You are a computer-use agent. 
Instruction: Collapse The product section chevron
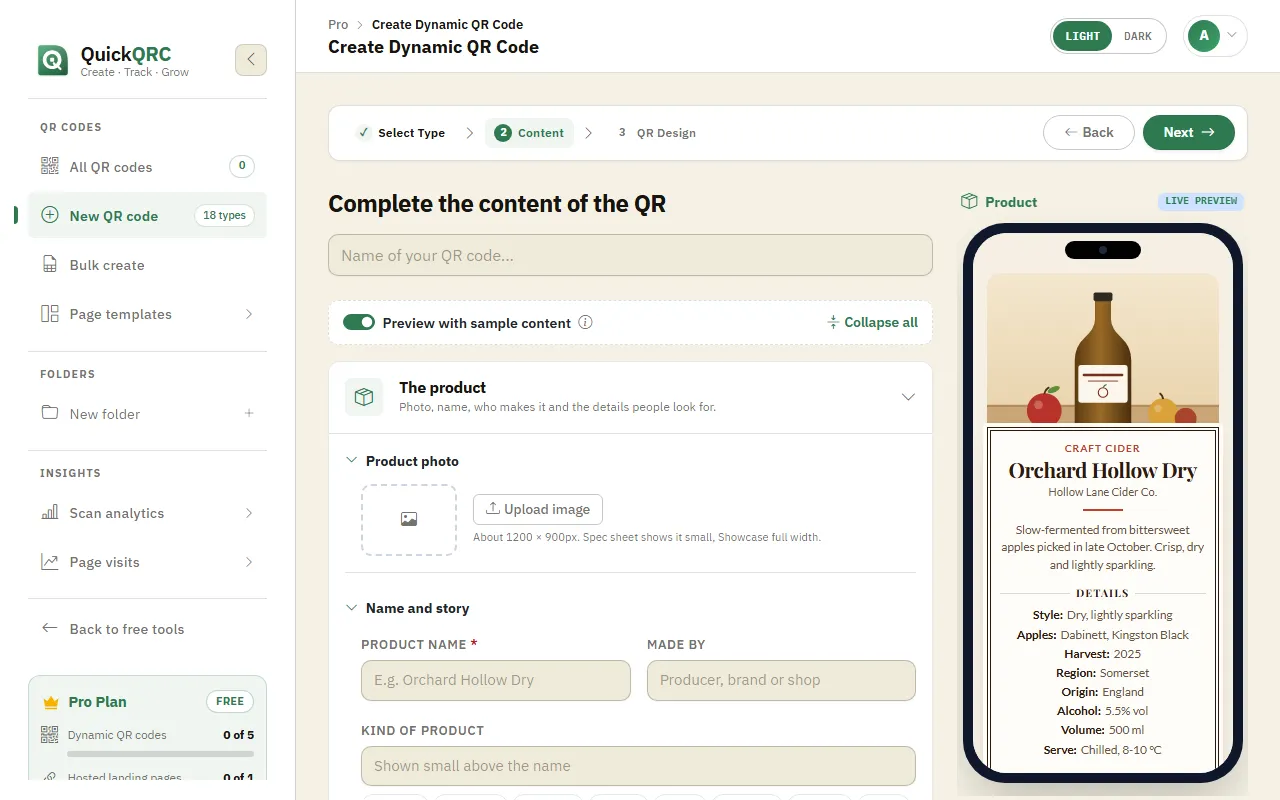(x=908, y=397)
